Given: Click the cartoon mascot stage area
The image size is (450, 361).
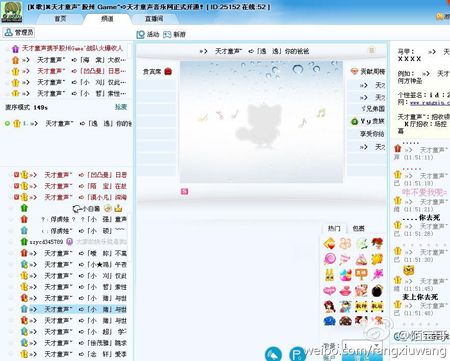Looking at the screenshot, I should tap(262, 122).
